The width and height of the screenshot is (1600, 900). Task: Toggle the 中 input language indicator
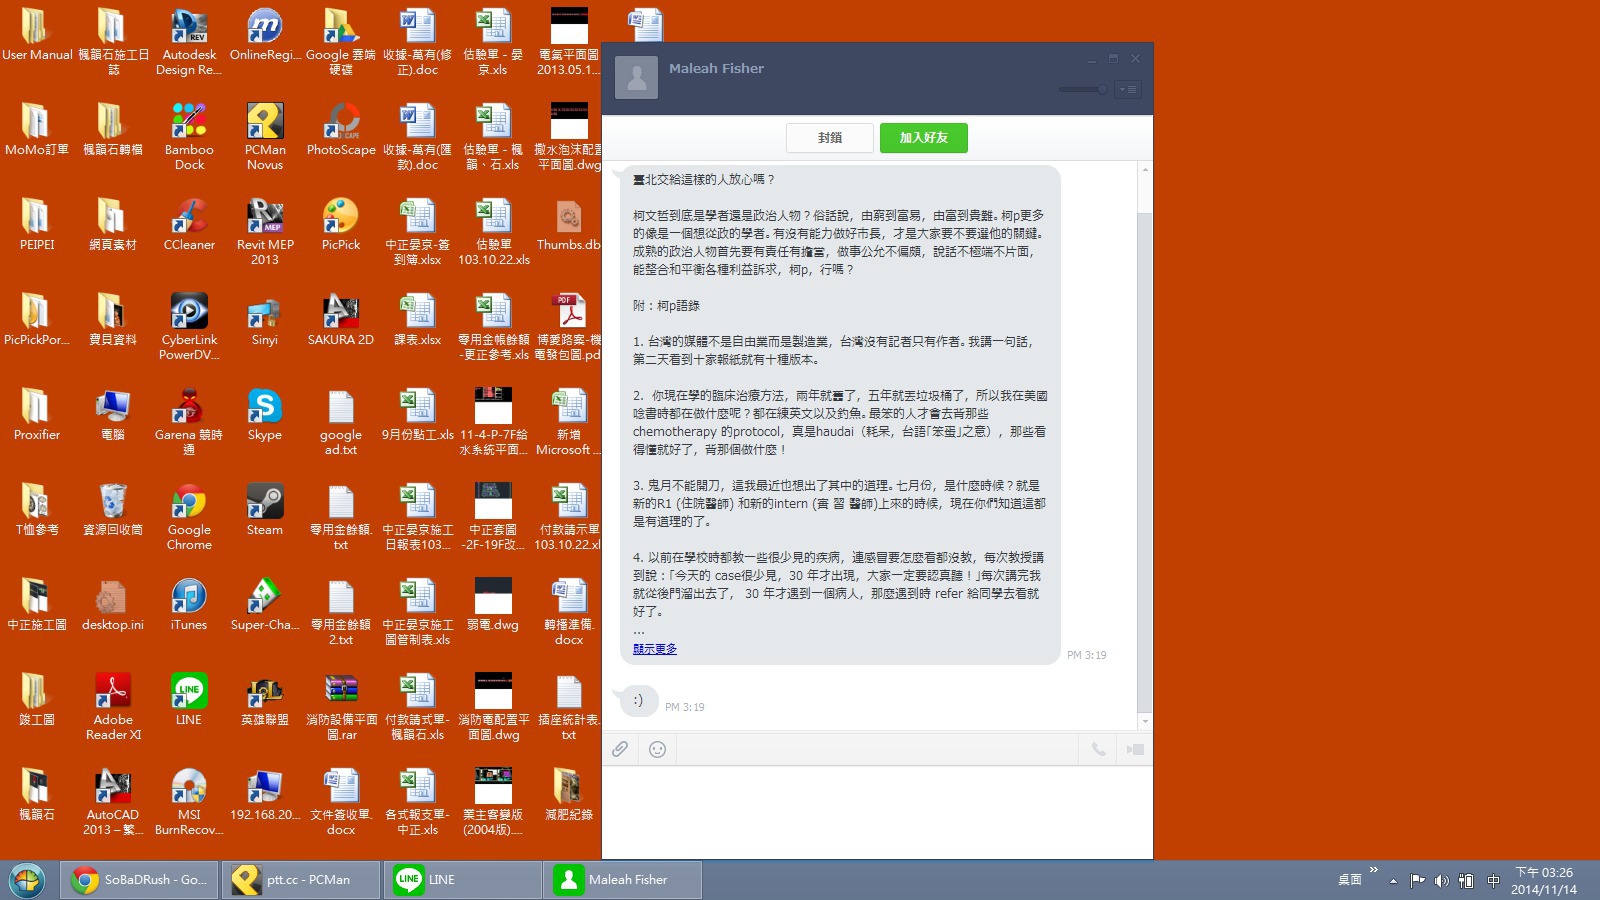coord(1493,881)
